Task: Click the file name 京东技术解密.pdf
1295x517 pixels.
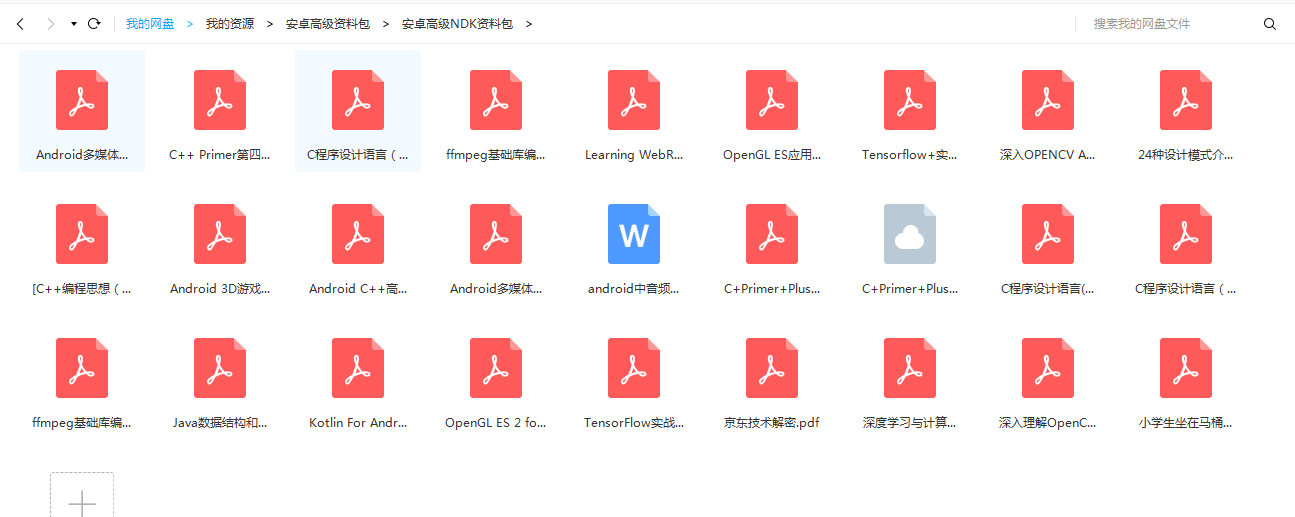Action: [x=772, y=423]
